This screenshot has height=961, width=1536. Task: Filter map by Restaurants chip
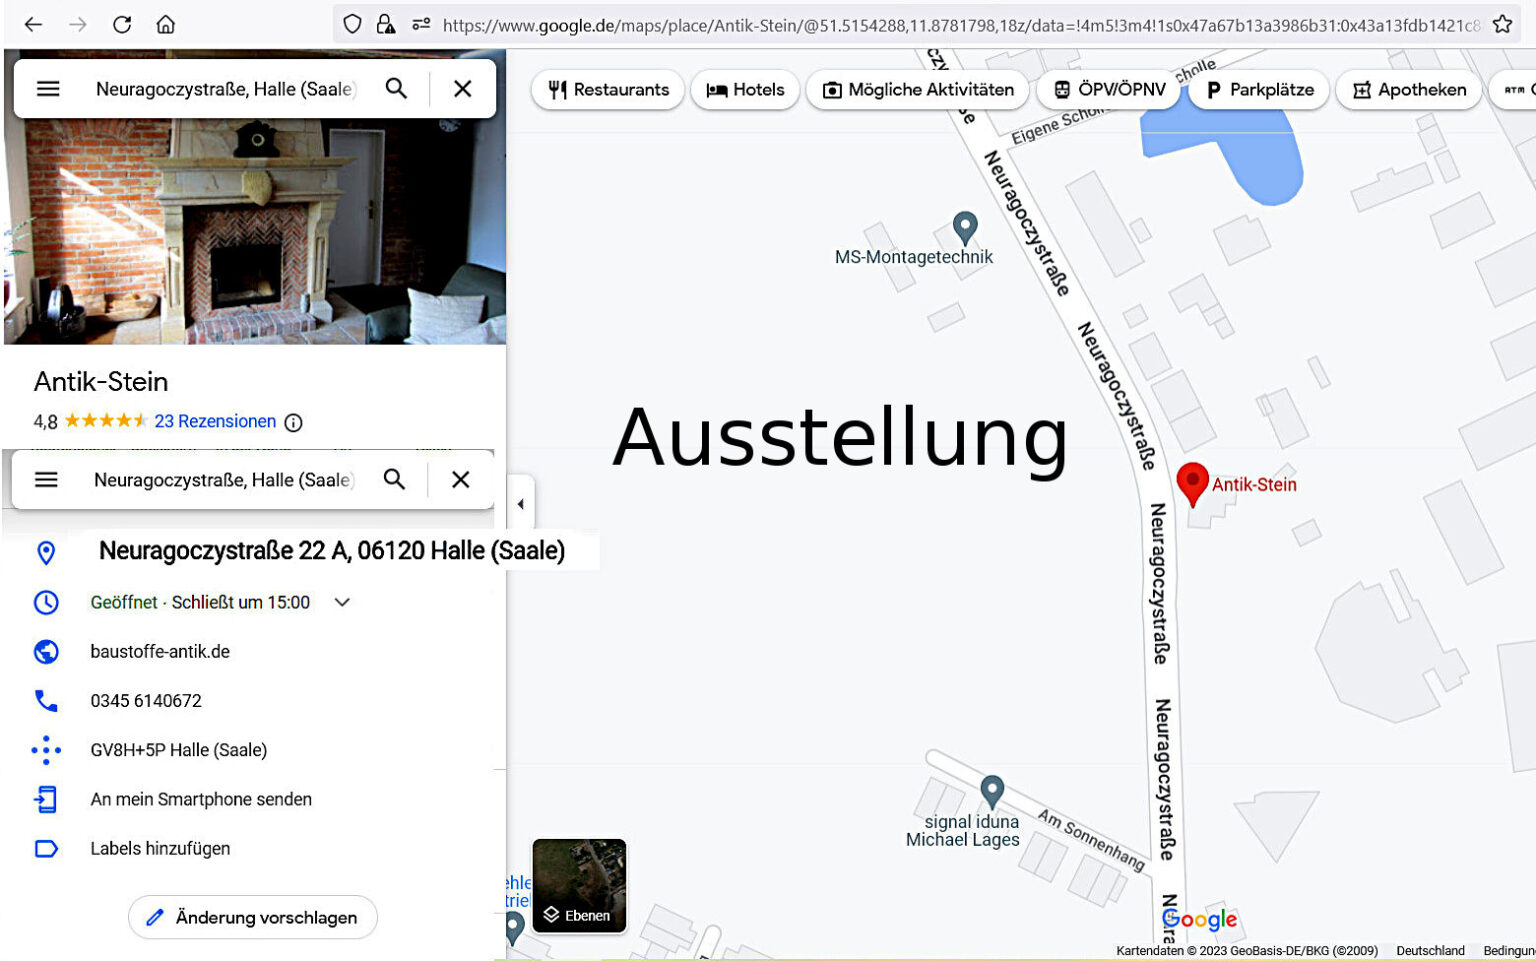pos(608,90)
